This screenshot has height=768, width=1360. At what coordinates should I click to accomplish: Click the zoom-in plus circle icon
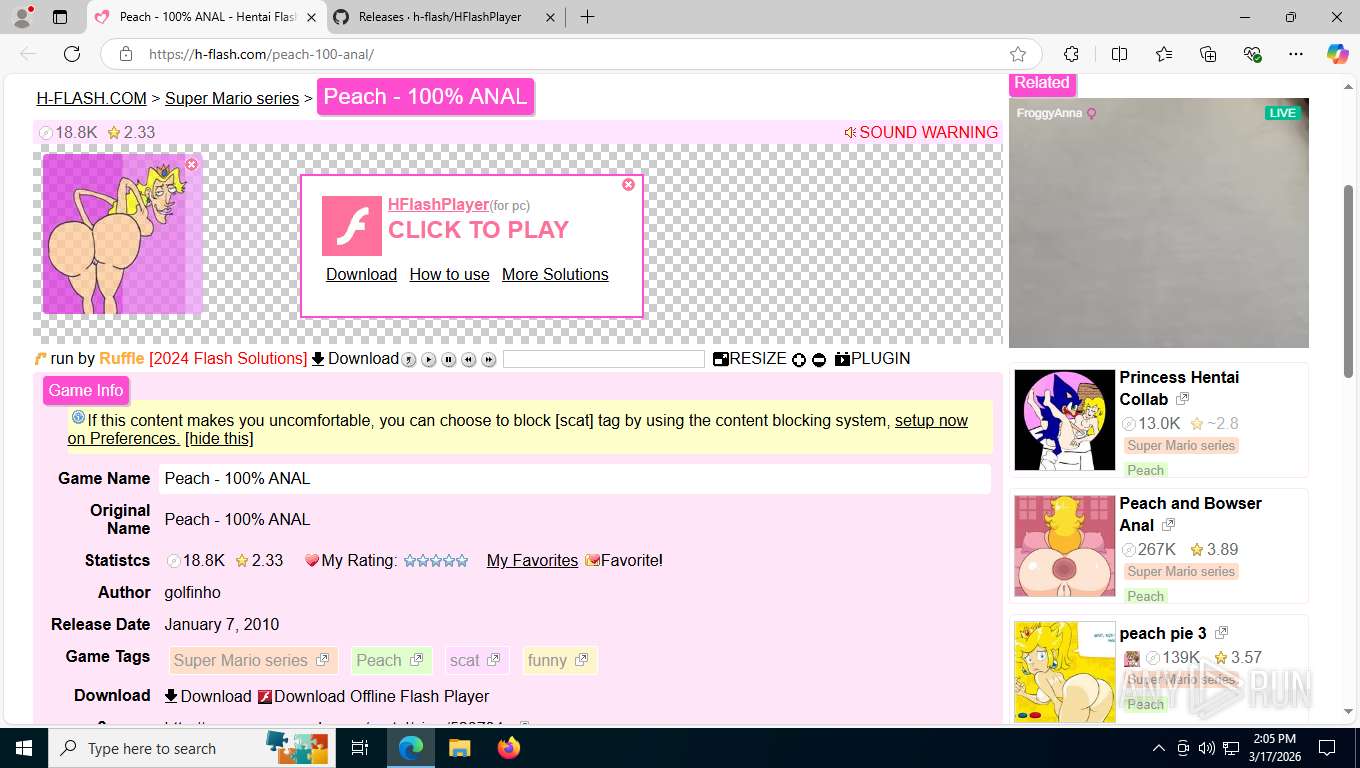coord(799,360)
